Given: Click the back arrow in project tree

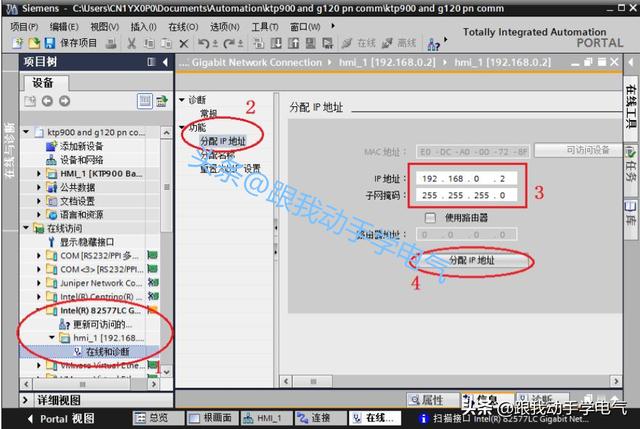Looking at the screenshot, I should 47,101.
